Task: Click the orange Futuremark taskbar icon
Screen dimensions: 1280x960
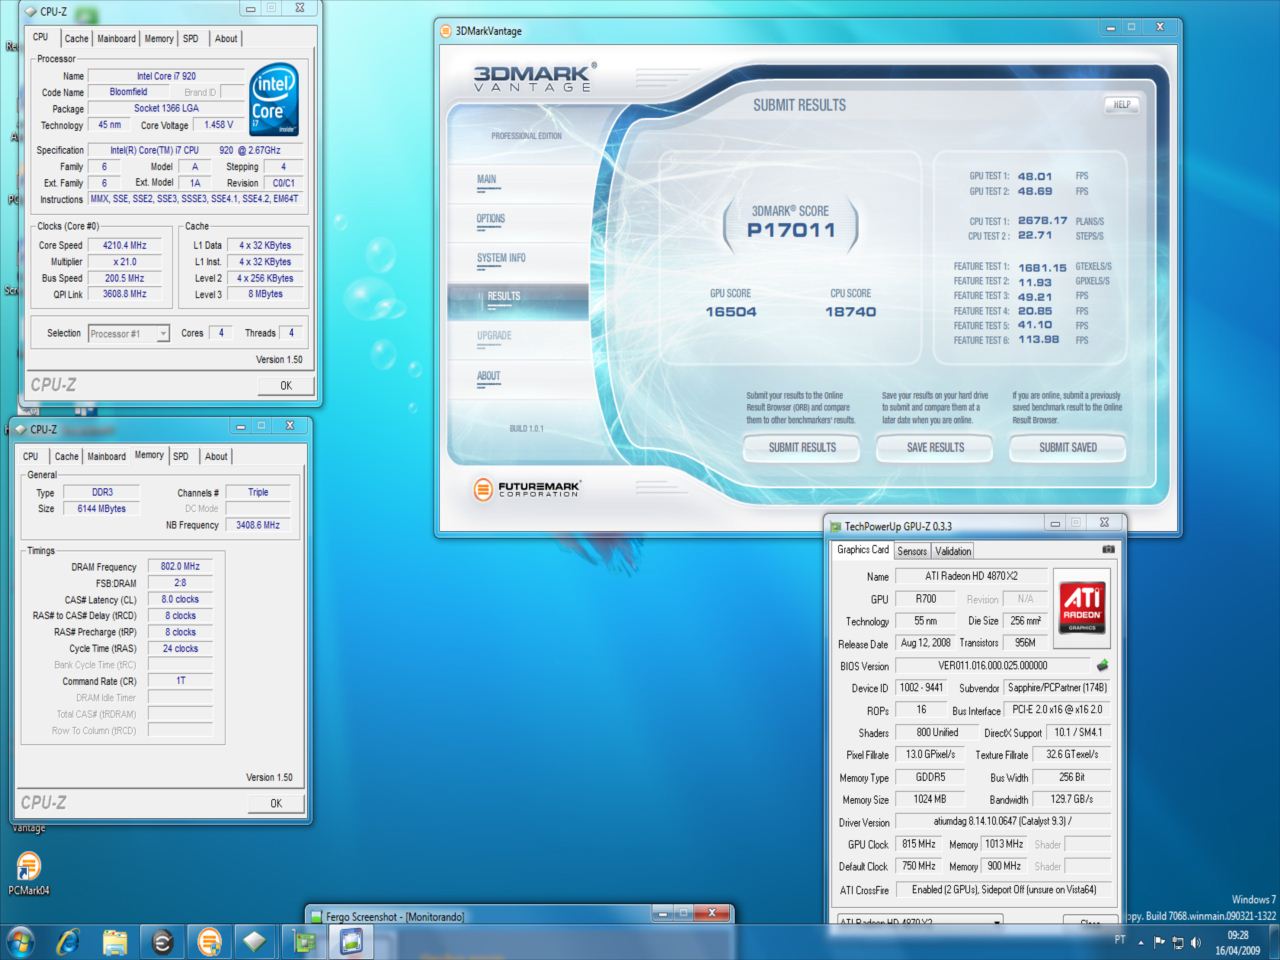Action: 209,941
